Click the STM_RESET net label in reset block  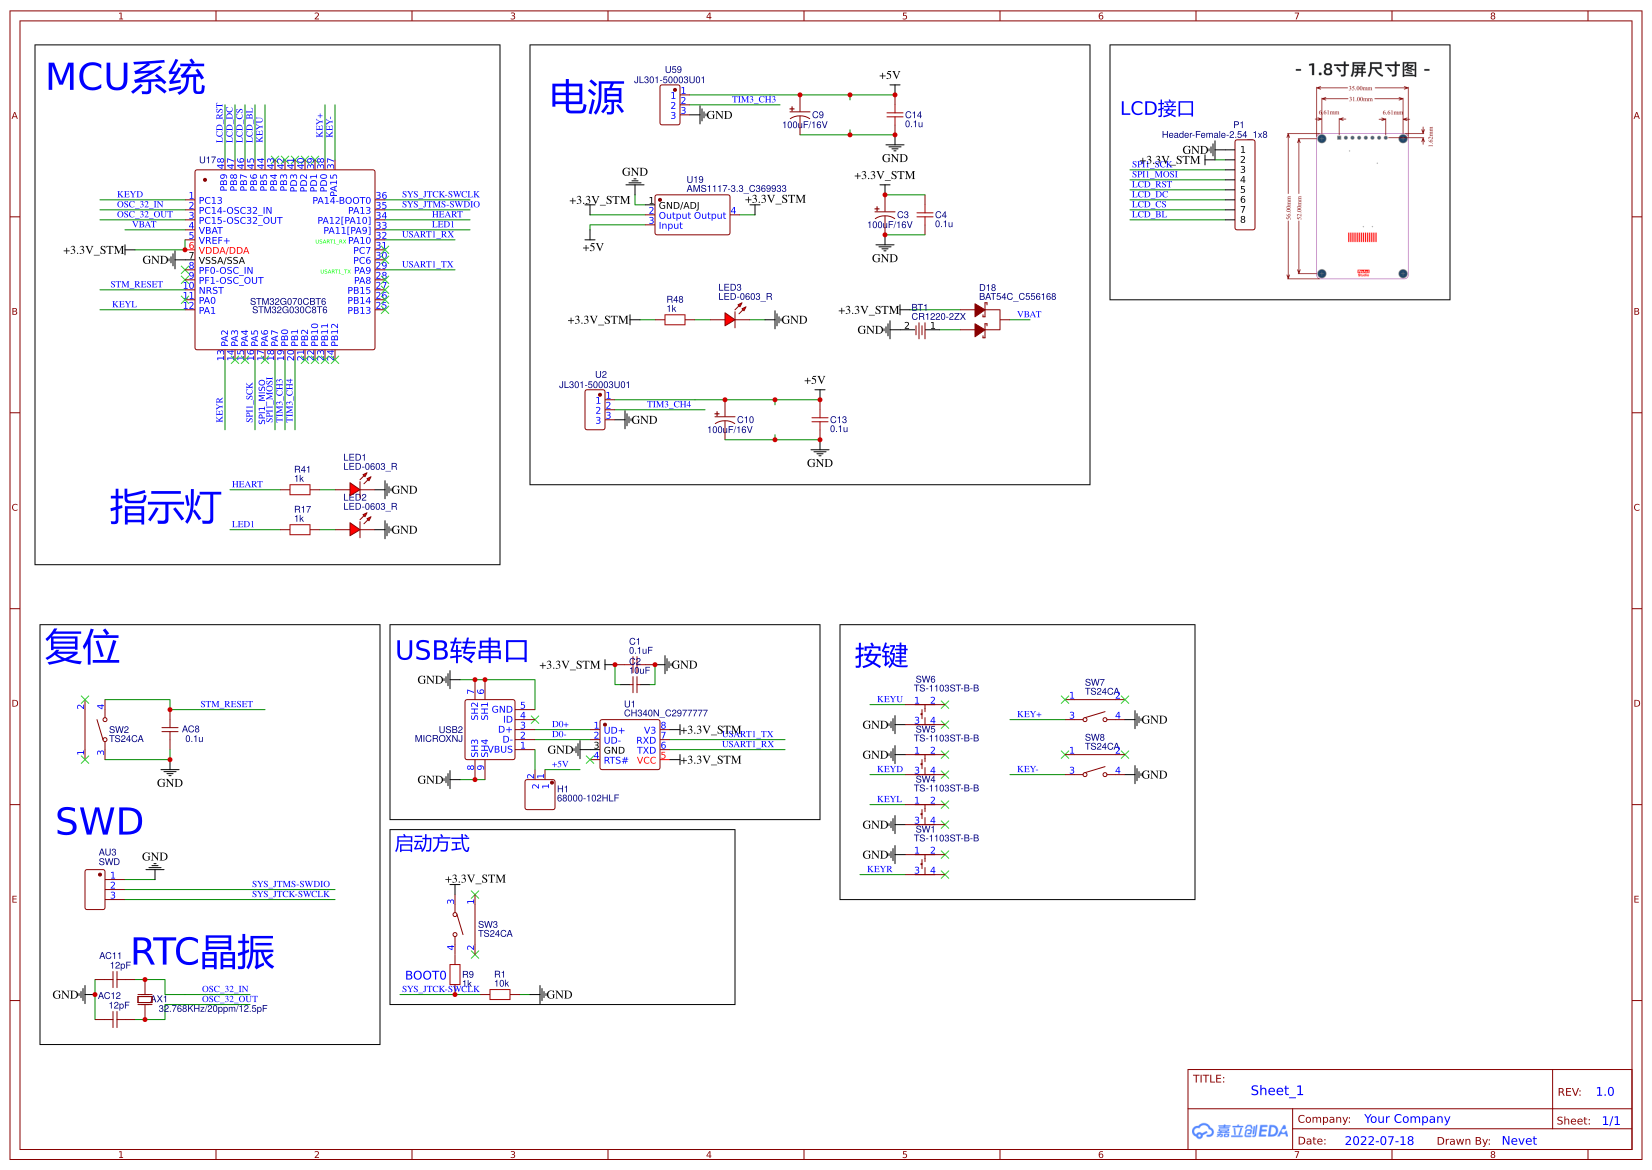(x=227, y=704)
